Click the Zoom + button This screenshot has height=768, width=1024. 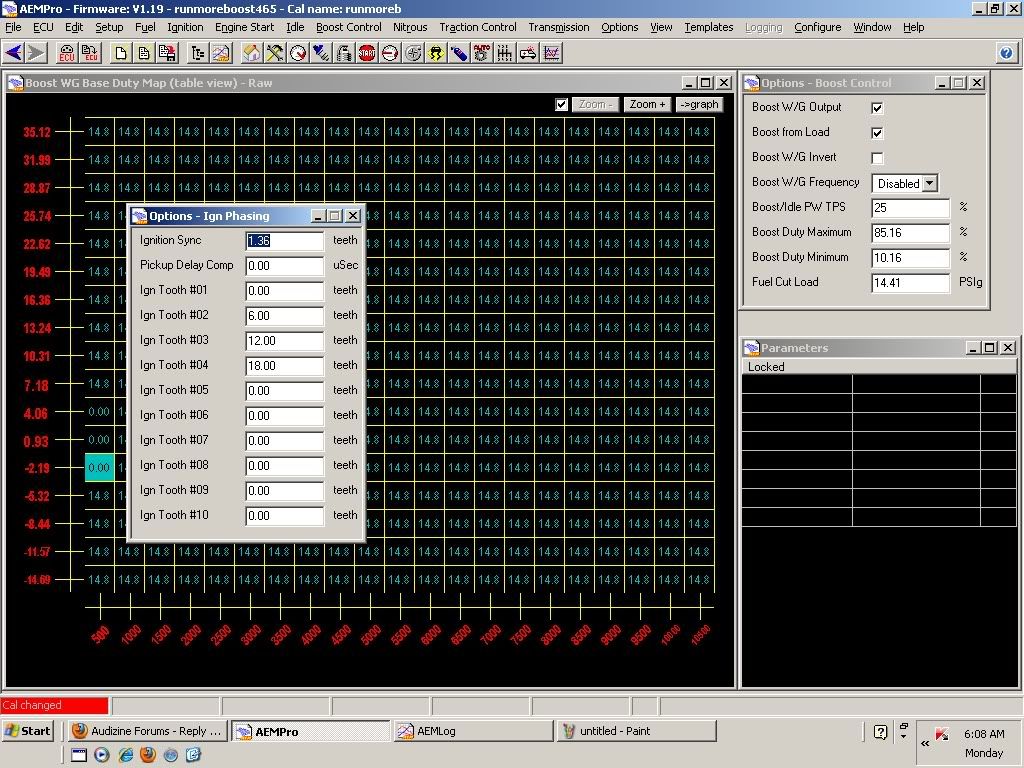click(647, 104)
